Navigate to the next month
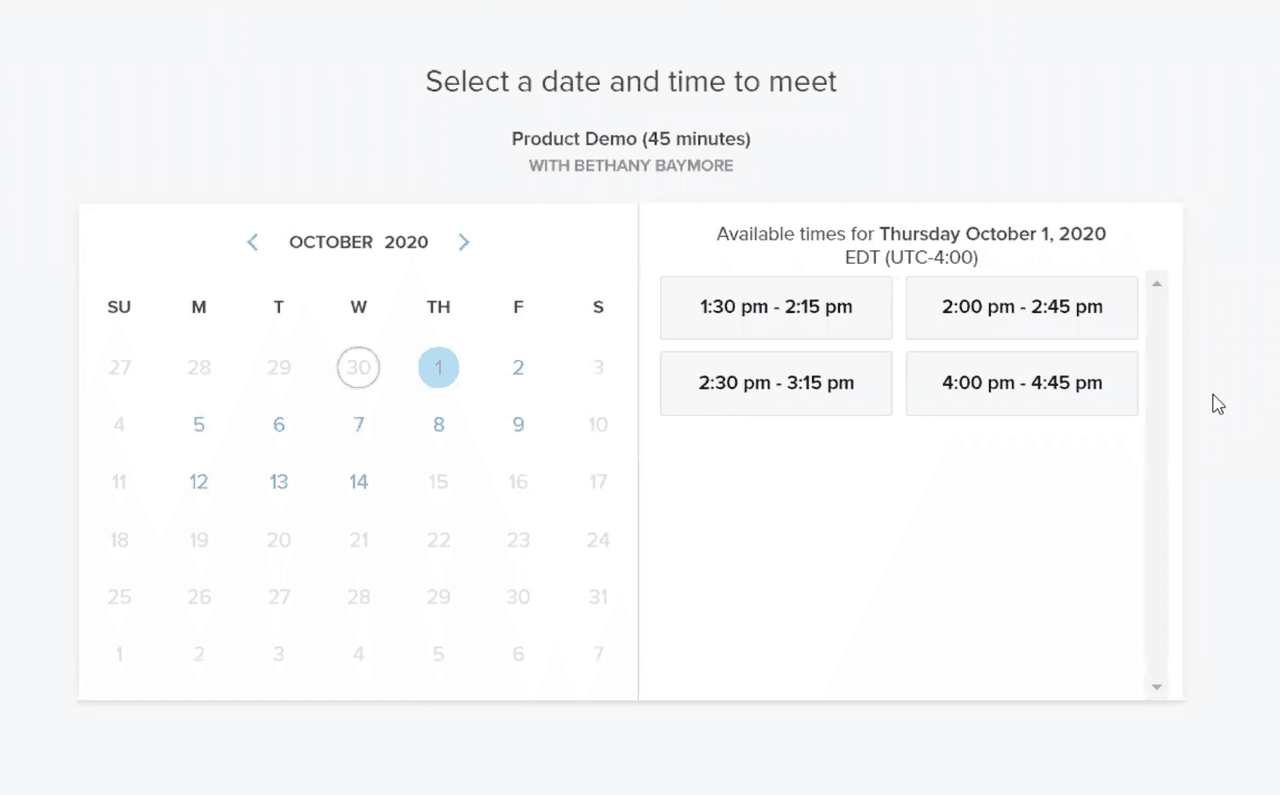This screenshot has height=795, width=1280. click(463, 241)
